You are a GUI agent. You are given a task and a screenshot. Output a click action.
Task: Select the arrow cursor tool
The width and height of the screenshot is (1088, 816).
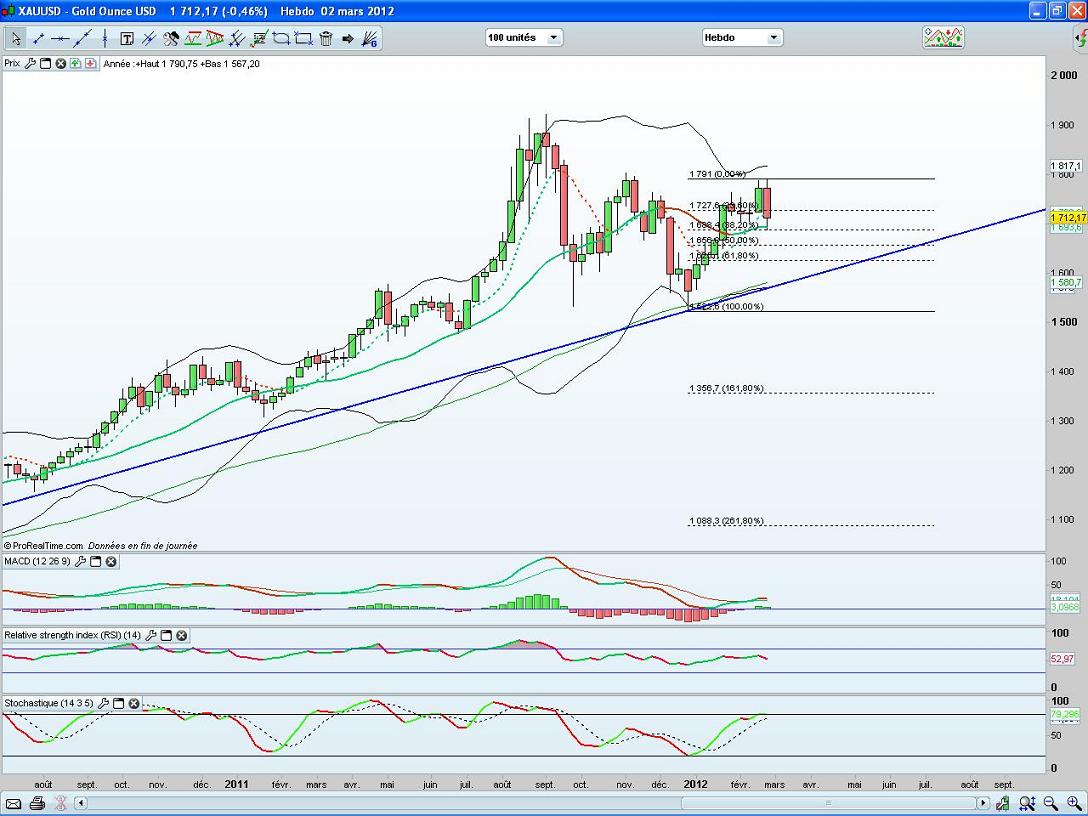16,39
